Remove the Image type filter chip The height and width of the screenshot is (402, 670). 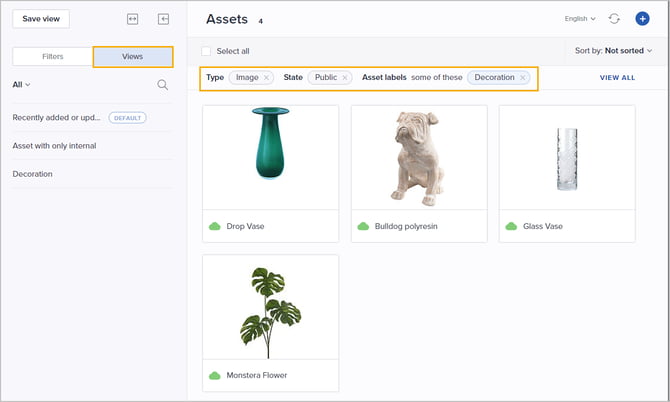tap(267, 77)
